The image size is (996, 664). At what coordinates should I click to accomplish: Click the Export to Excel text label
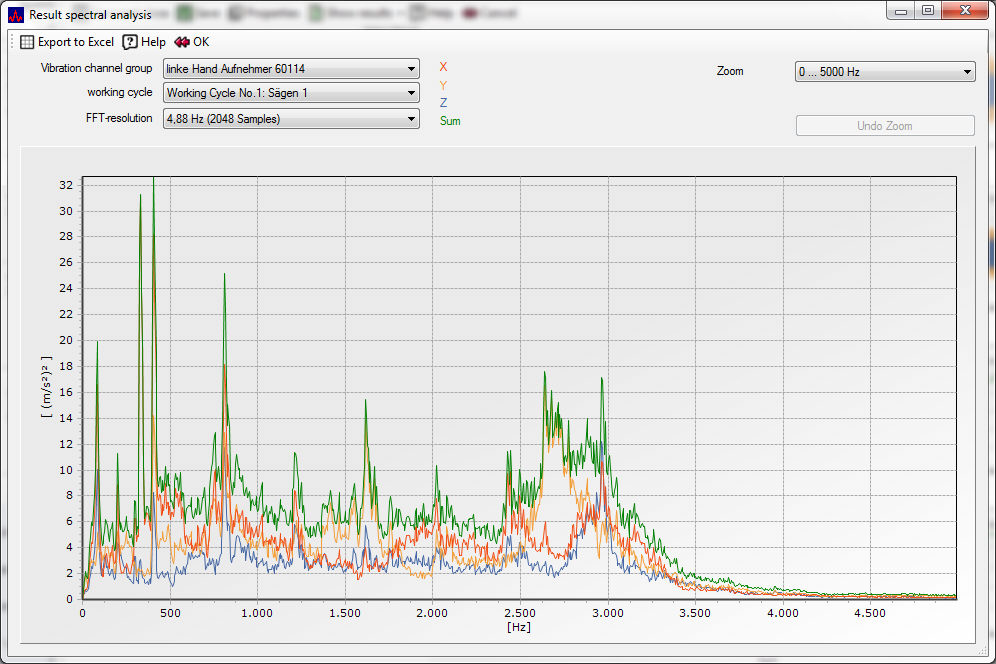click(x=76, y=42)
